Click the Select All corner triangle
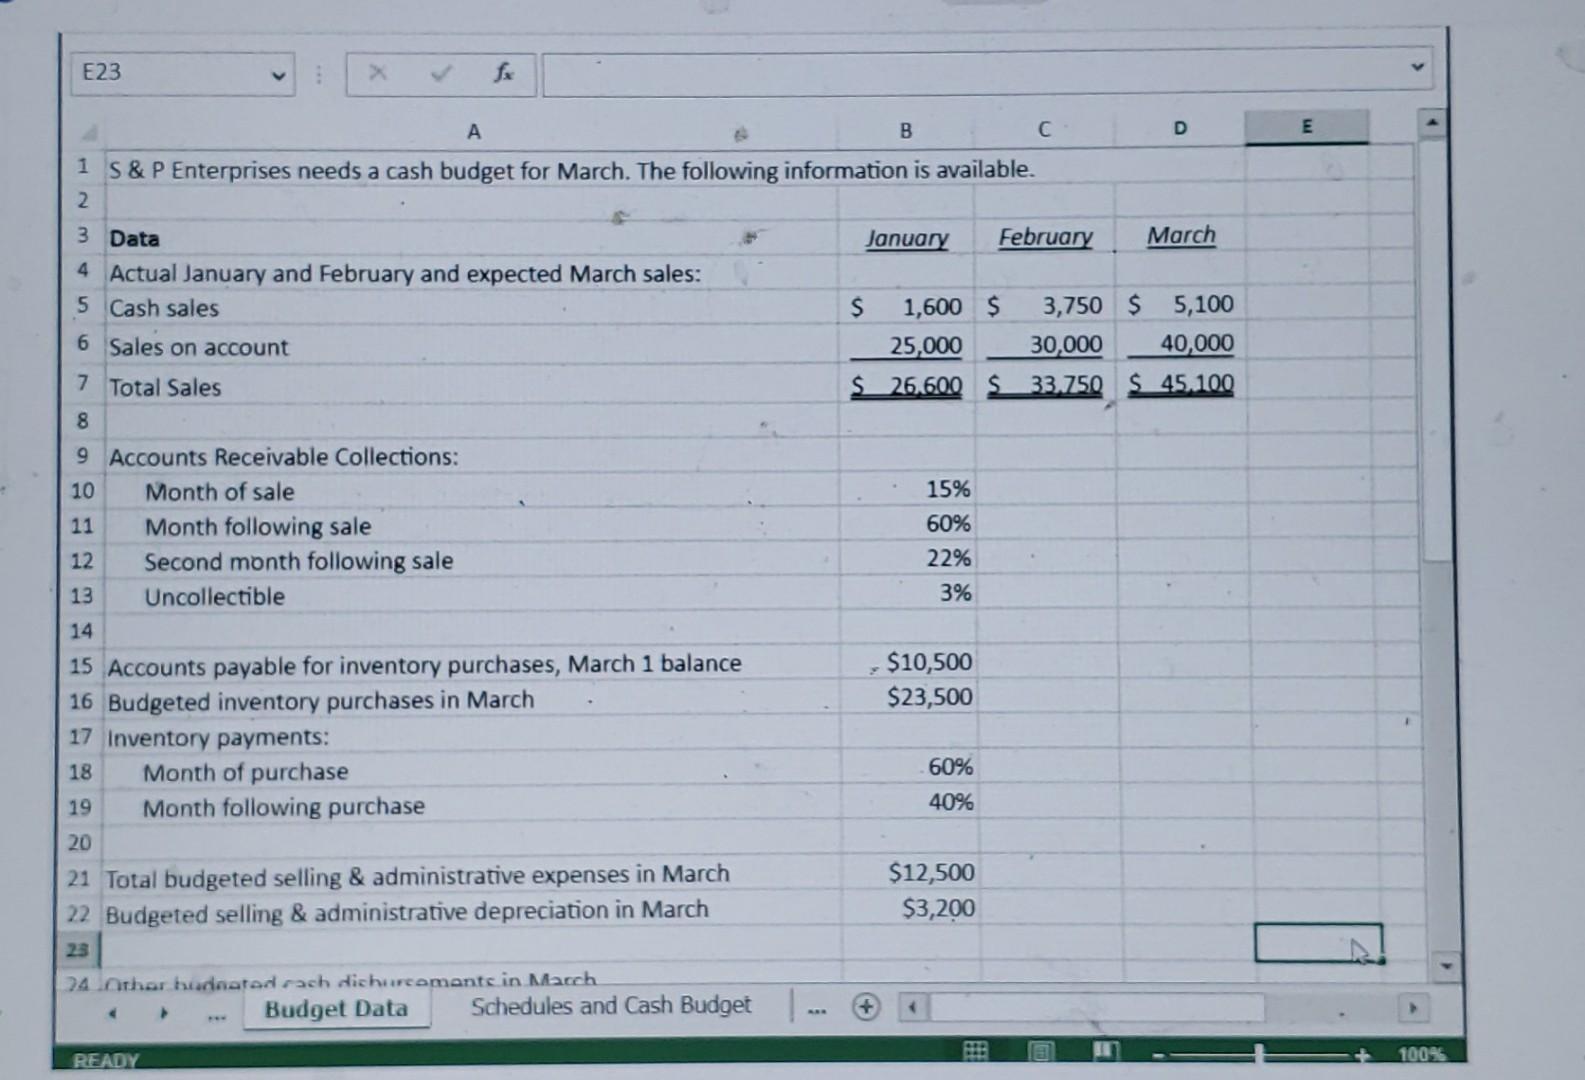This screenshot has width=1585, height=1080. click(88, 133)
